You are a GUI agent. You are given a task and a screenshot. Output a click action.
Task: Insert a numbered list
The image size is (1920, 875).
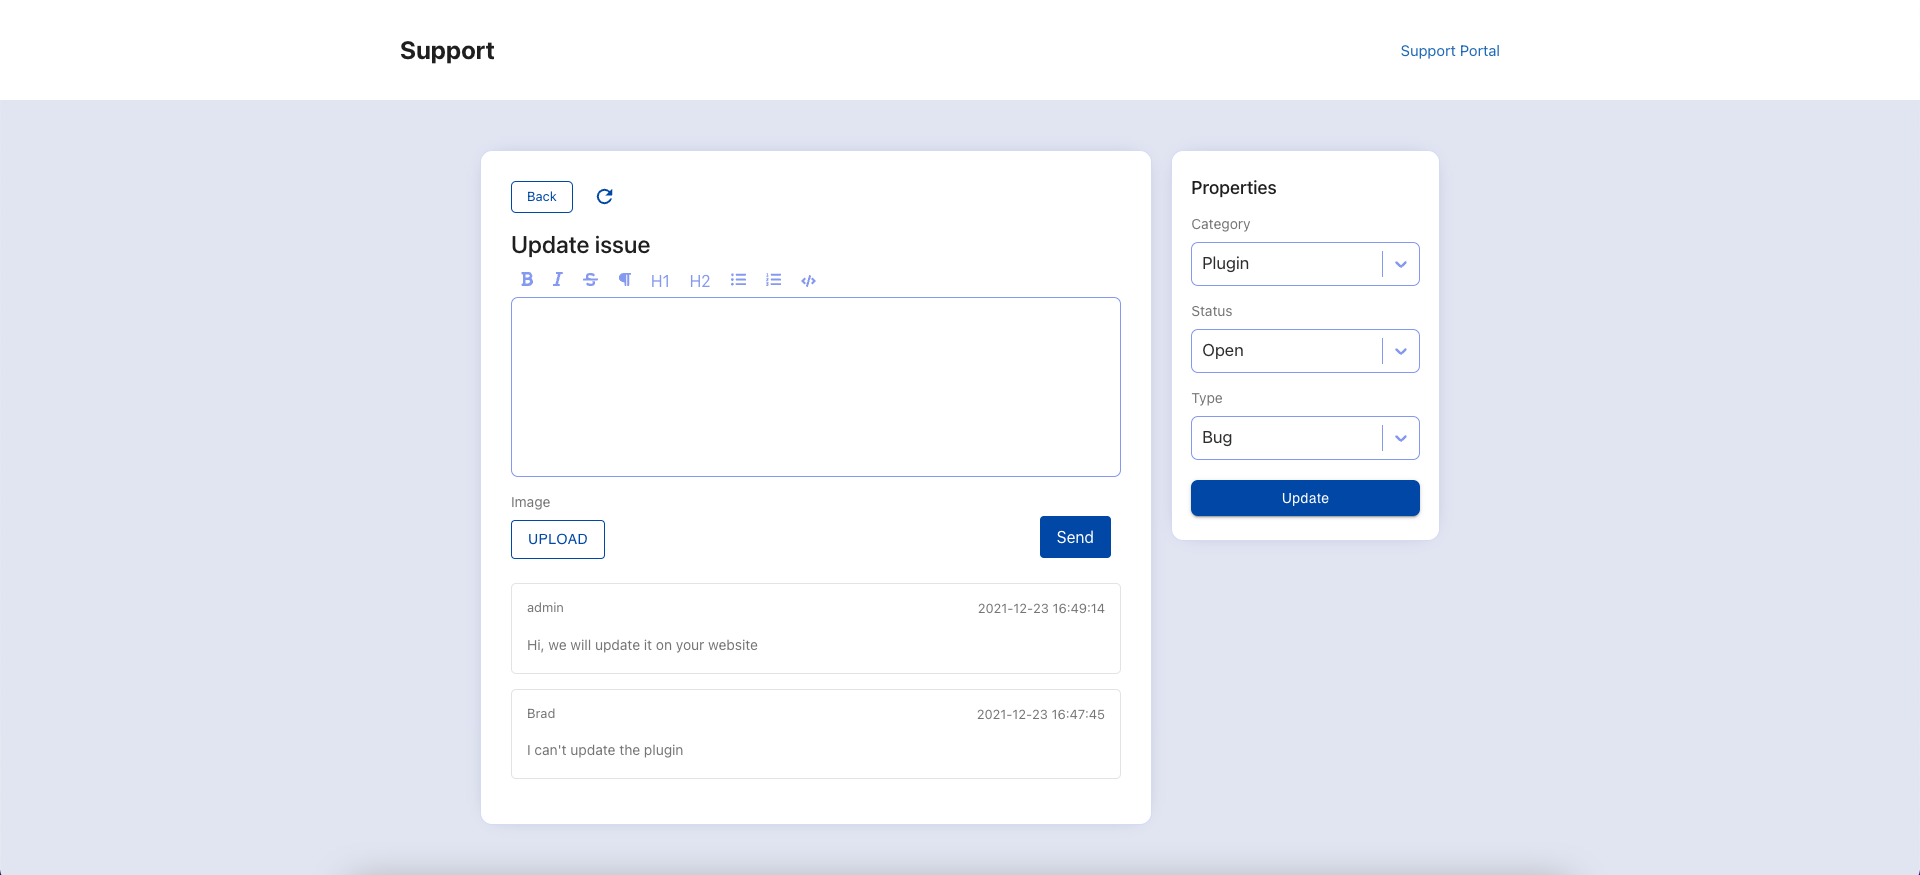point(773,280)
